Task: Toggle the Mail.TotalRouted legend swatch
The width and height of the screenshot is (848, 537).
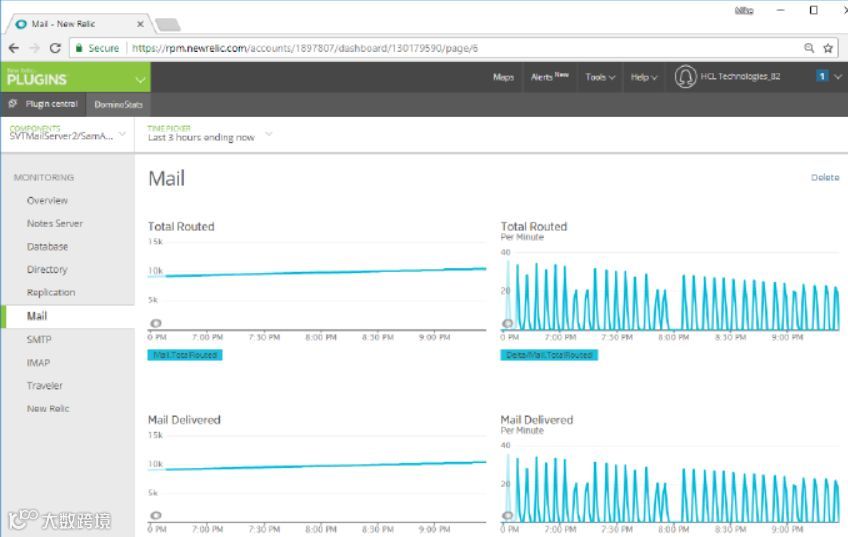Action: 185,355
